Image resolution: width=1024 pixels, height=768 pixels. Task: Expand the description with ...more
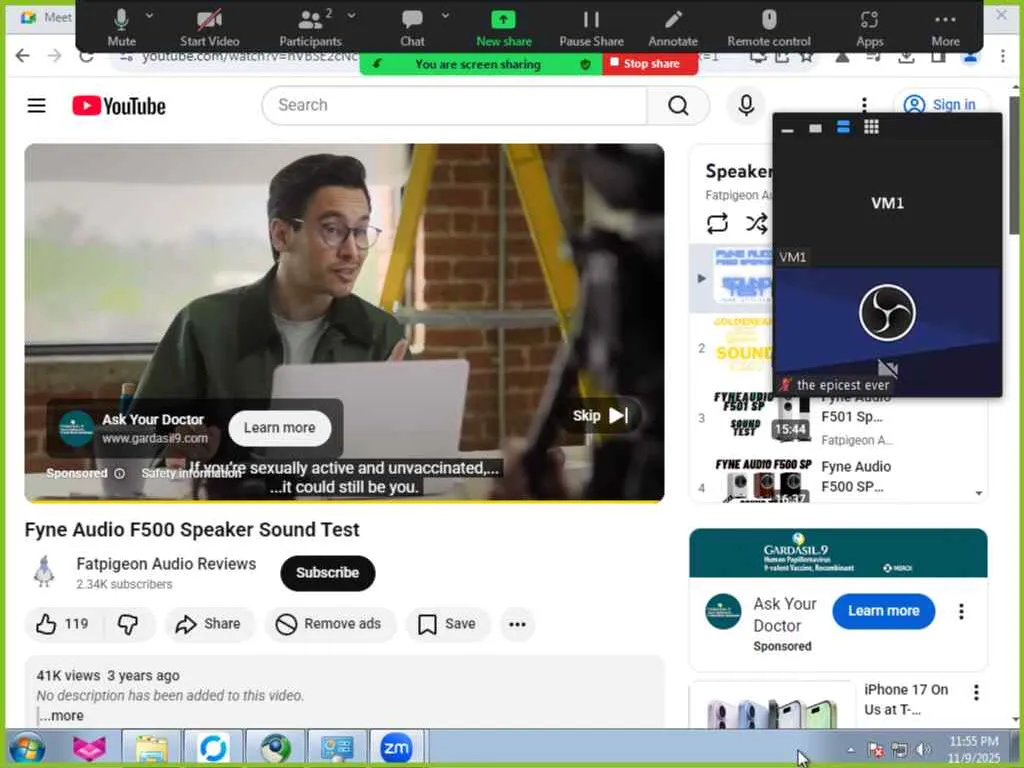pyautogui.click(x=61, y=716)
